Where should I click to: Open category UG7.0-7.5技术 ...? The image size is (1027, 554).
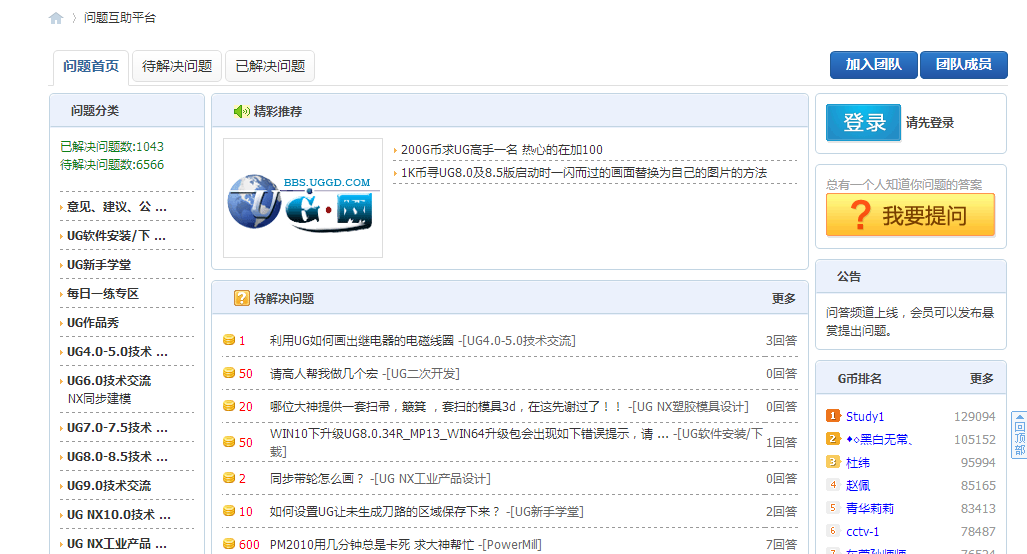coord(117,428)
